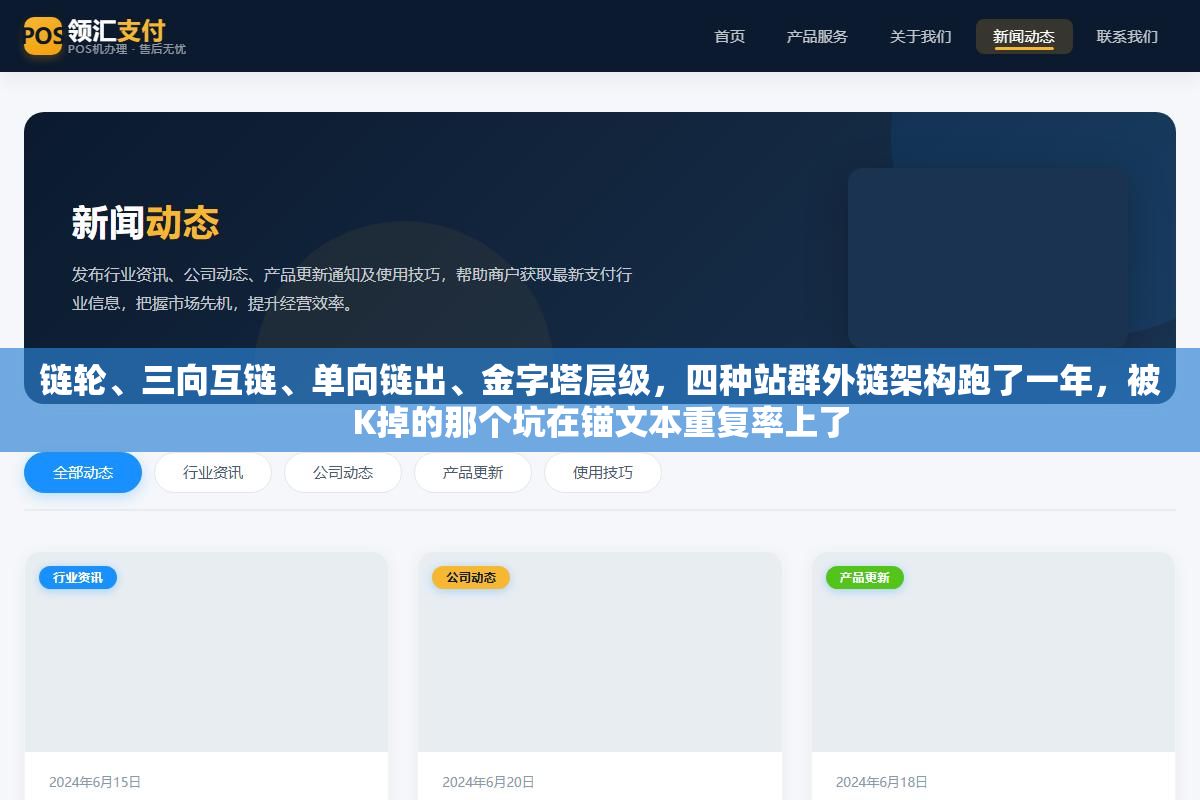Viewport: 1200px width, 800px height.
Task: Click the POS logo icon
Action: point(43,36)
